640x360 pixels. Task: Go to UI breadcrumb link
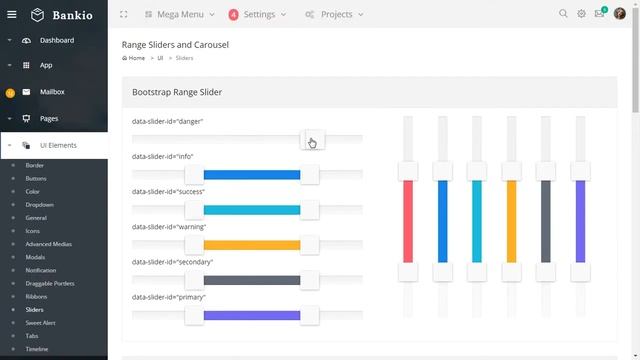click(160, 58)
